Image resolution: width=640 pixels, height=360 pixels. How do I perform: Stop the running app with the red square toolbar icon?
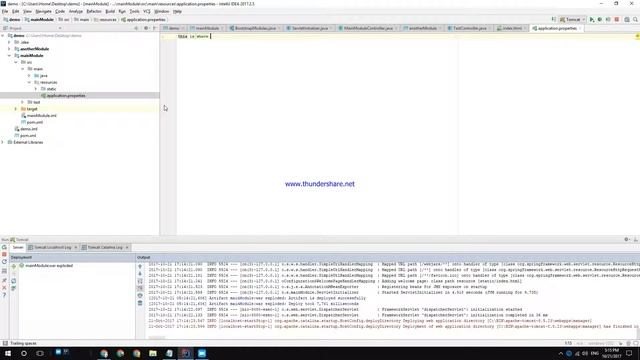617,20
